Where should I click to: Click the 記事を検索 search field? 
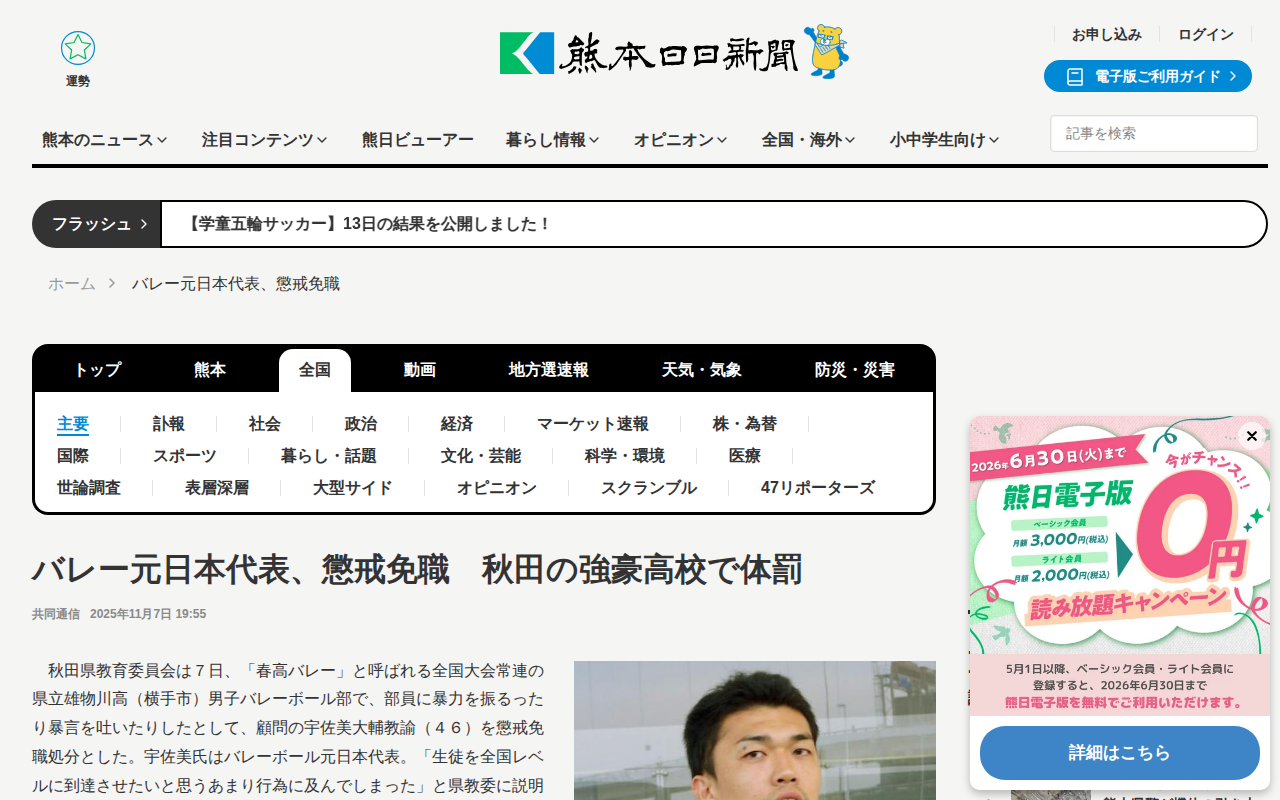tap(1154, 133)
